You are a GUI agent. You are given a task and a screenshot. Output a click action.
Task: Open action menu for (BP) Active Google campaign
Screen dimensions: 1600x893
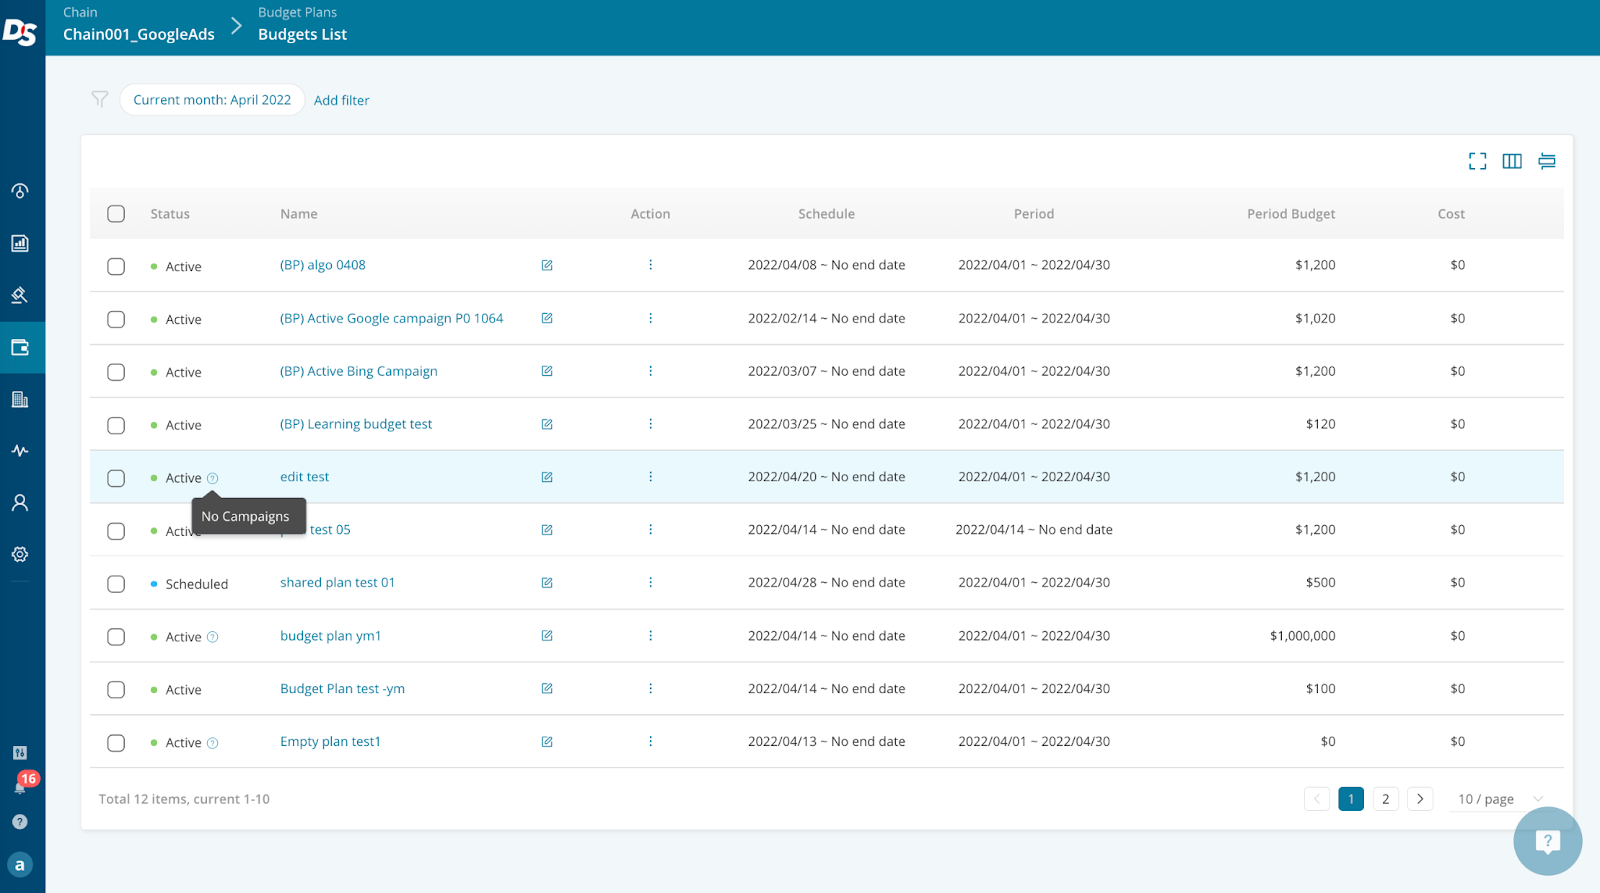pyautogui.click(x=650, y=318)
